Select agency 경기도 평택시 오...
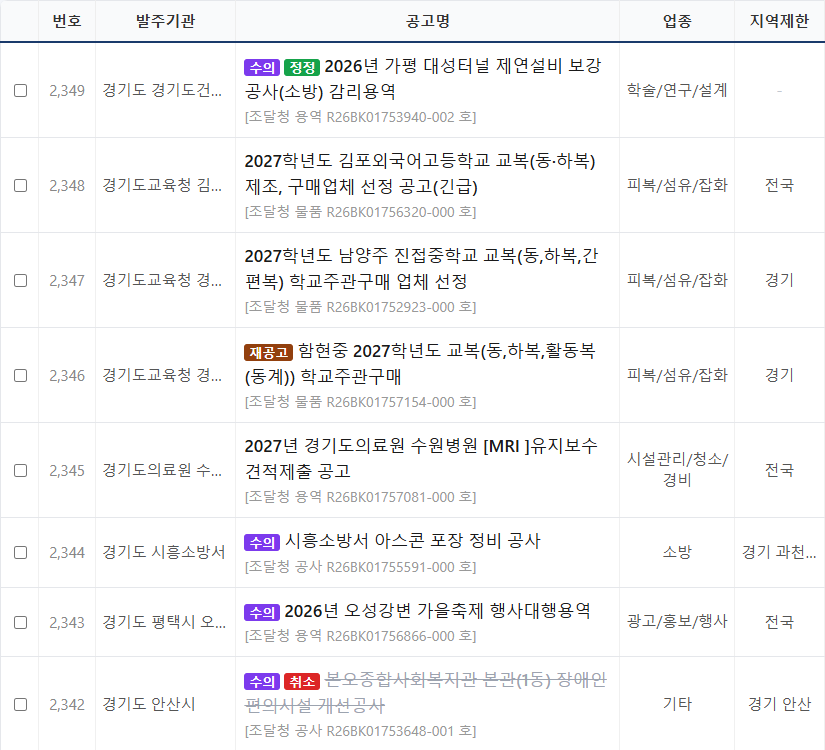Screen dimensions: 825x750 pos(164,623)
